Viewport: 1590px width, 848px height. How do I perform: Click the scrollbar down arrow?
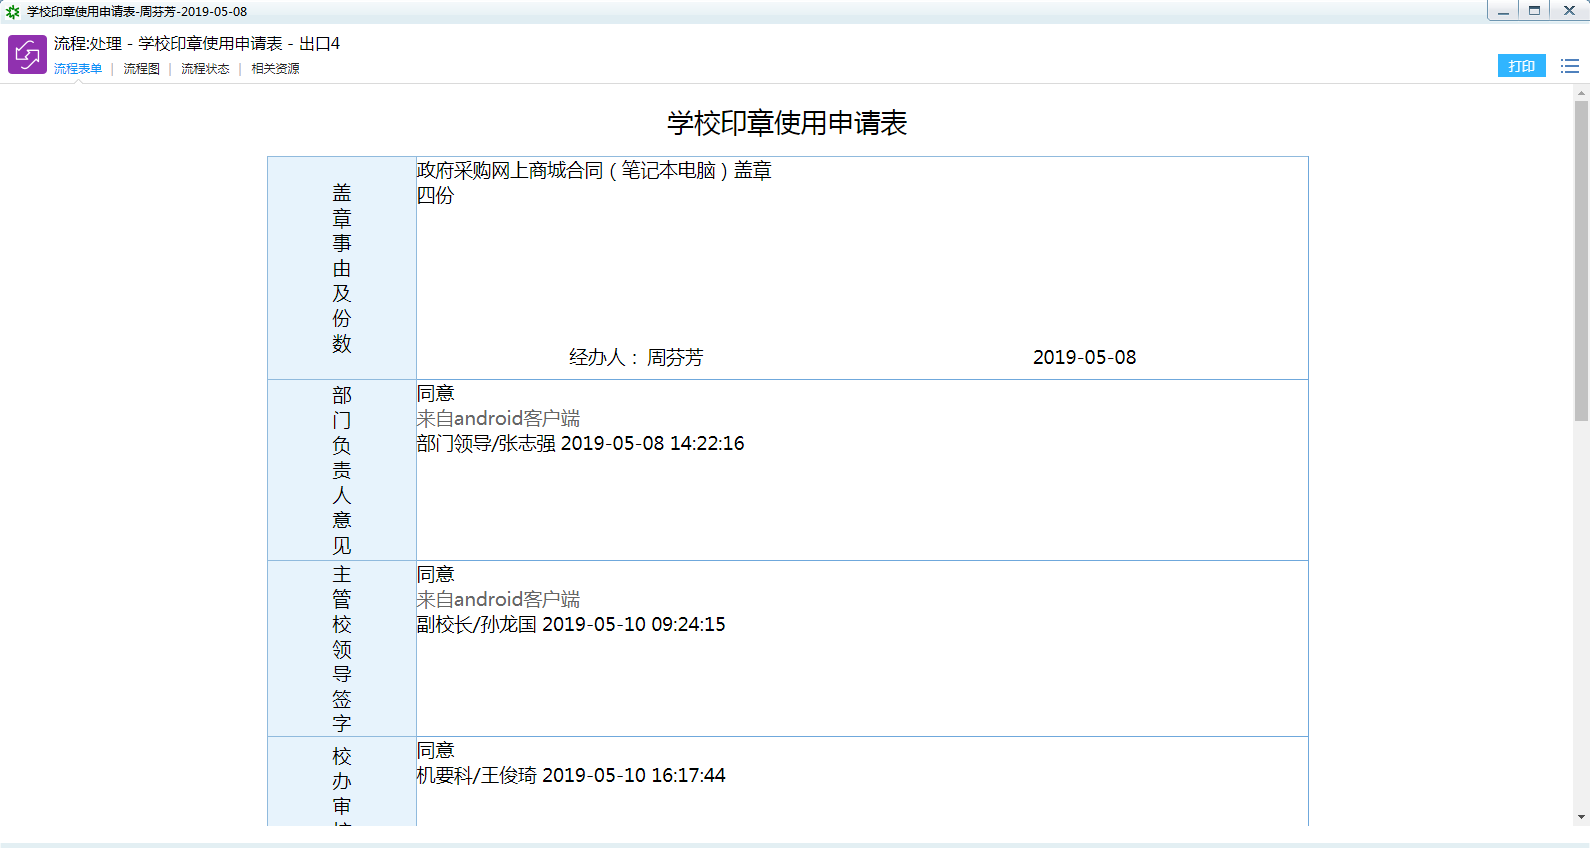coord(1581,817)
